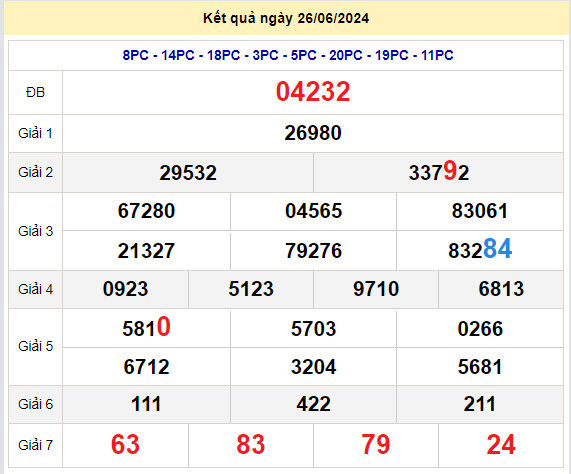Click the ĐB row label
The height and width of the screenshot is (474, 571).
35,92
